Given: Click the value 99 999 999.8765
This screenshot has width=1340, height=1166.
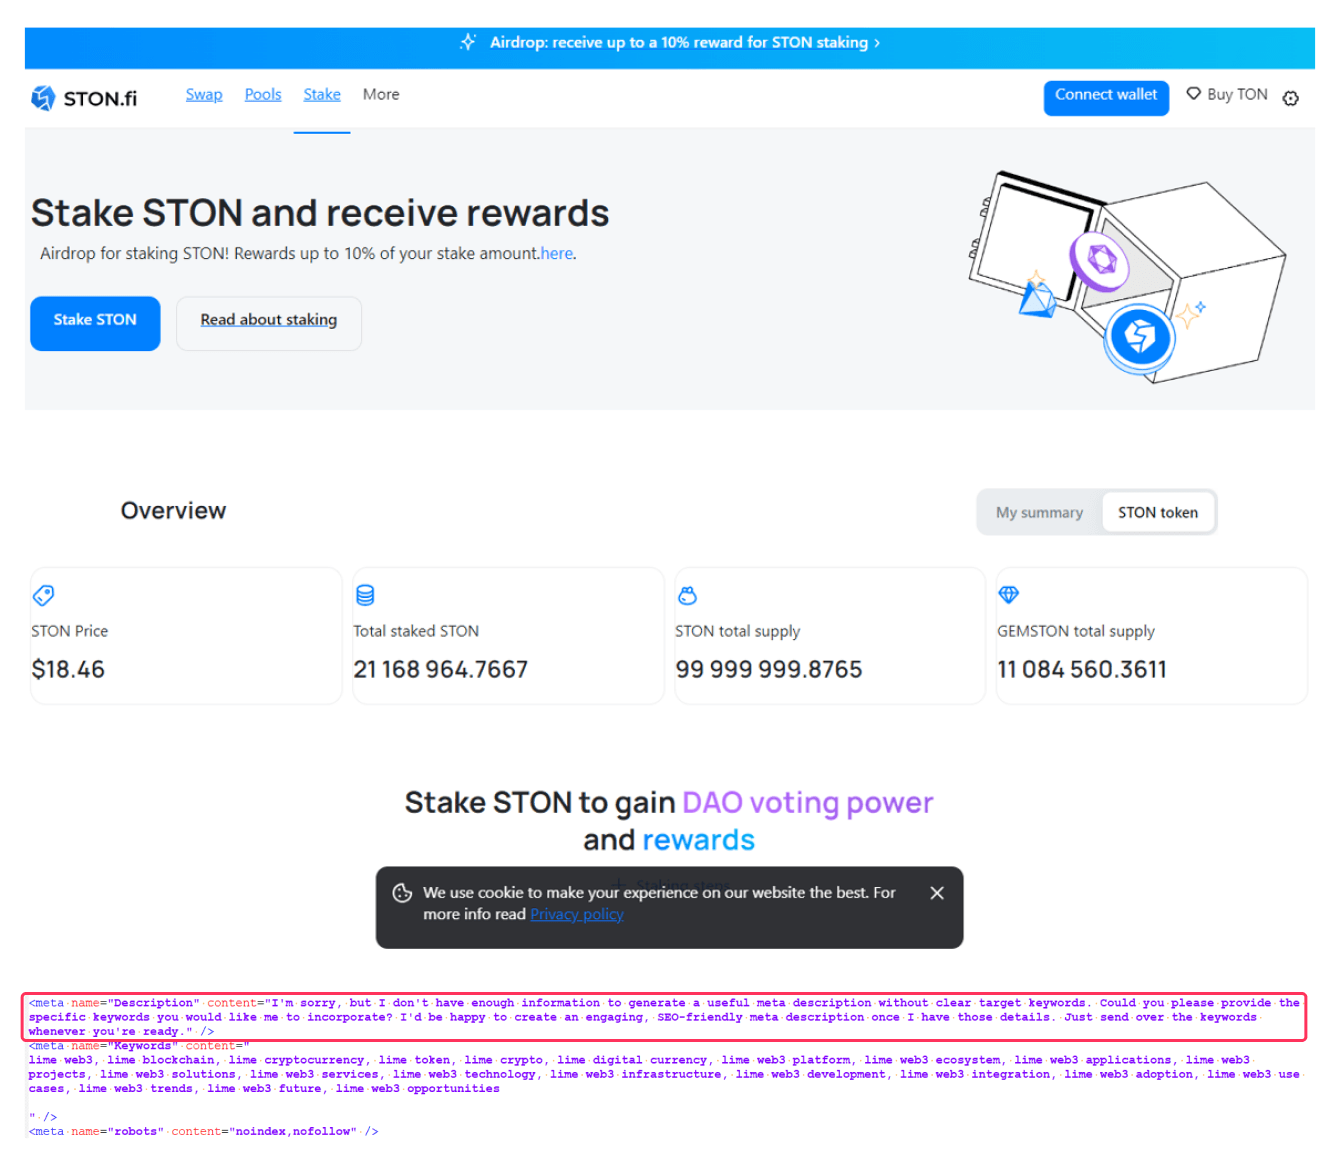Looking at the screenshot, I should coord(768,669).
